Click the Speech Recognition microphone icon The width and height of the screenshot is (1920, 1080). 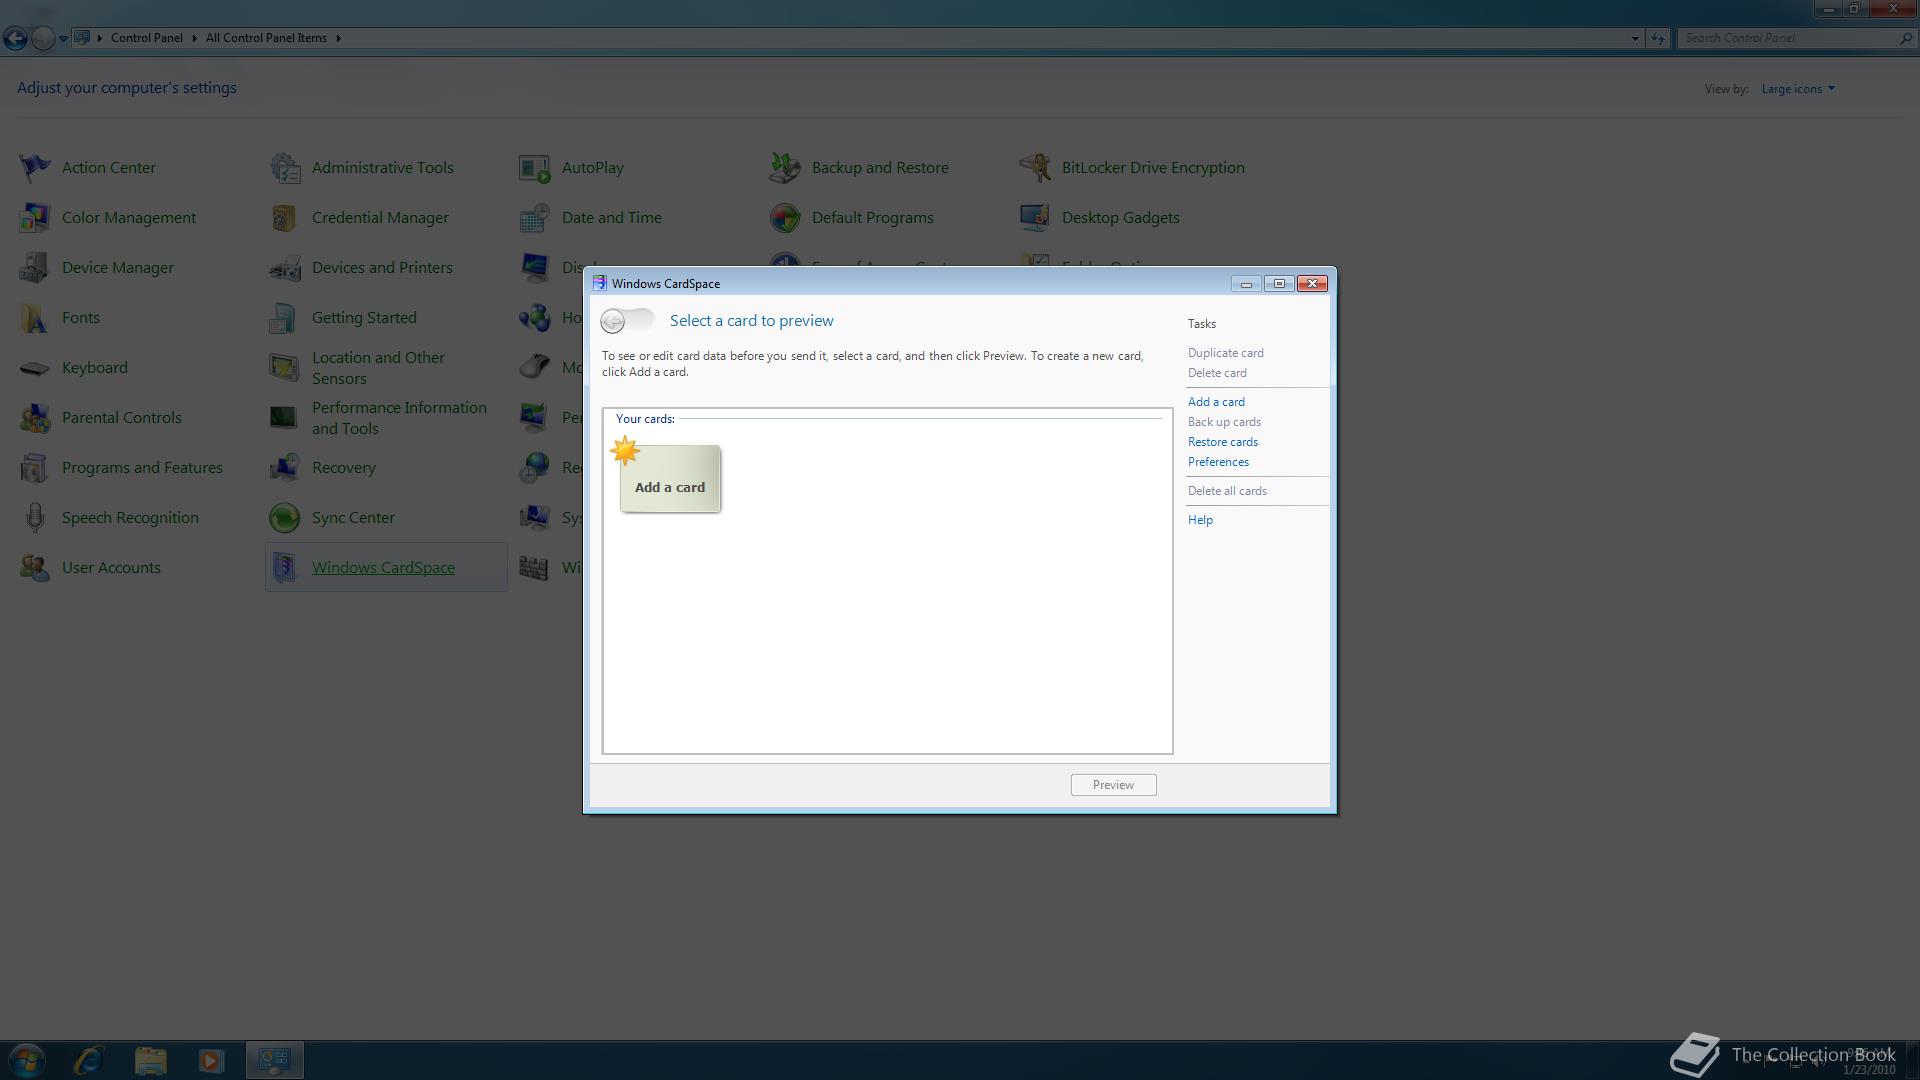pyautogui.click(x=35, y=518)
